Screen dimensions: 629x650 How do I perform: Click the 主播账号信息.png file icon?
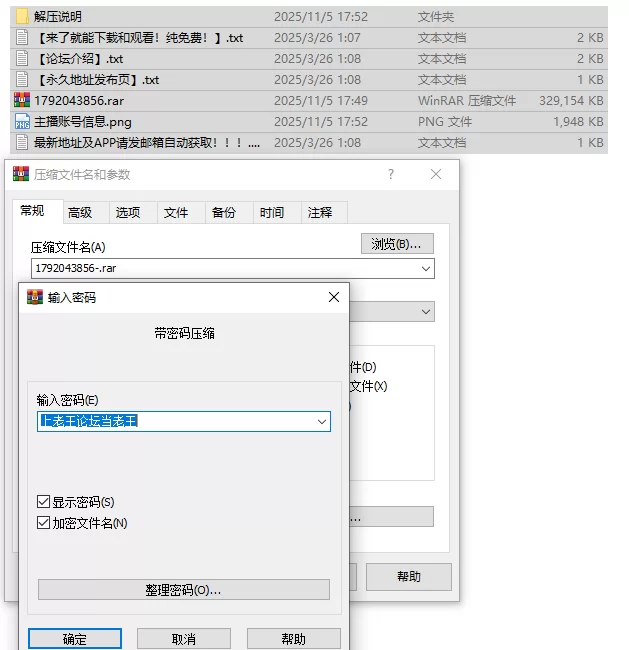point(22,122)
